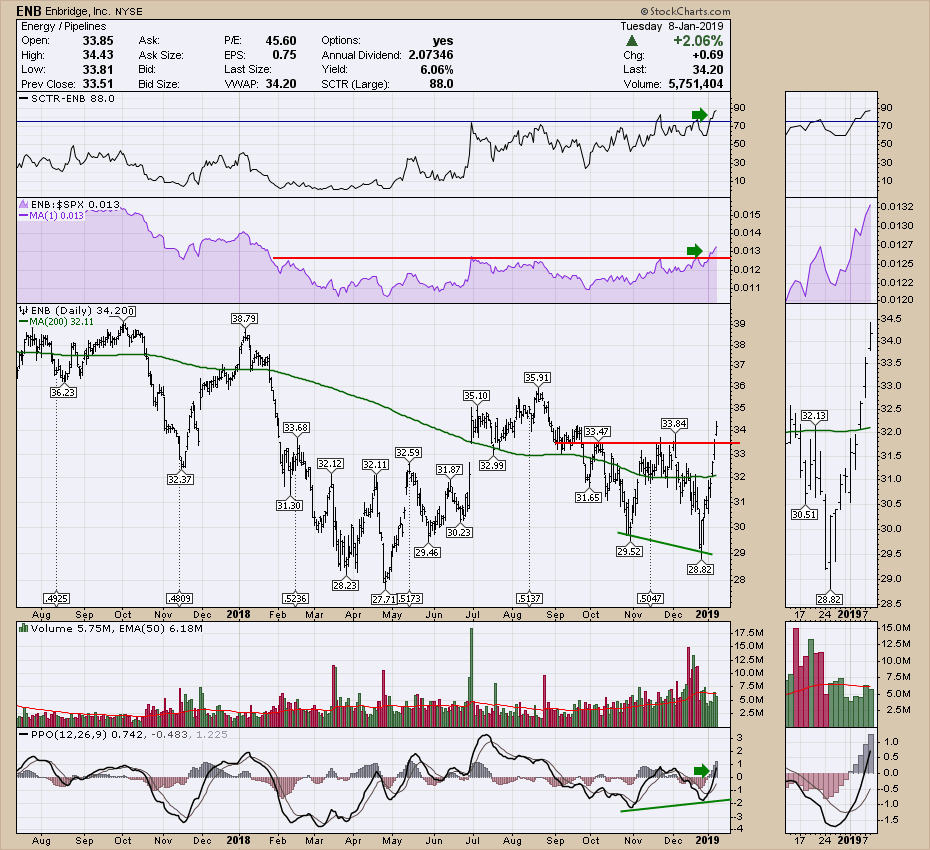
Task: Click the 30.51 label in the zoomed side panel
Action: (x=804, y=515)
